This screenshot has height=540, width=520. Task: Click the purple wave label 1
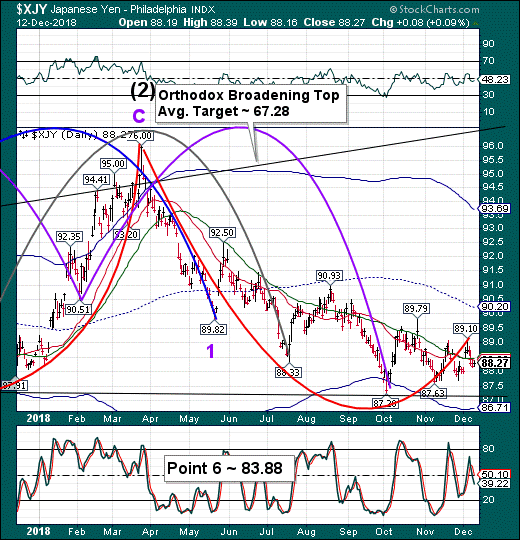[210, 351]
